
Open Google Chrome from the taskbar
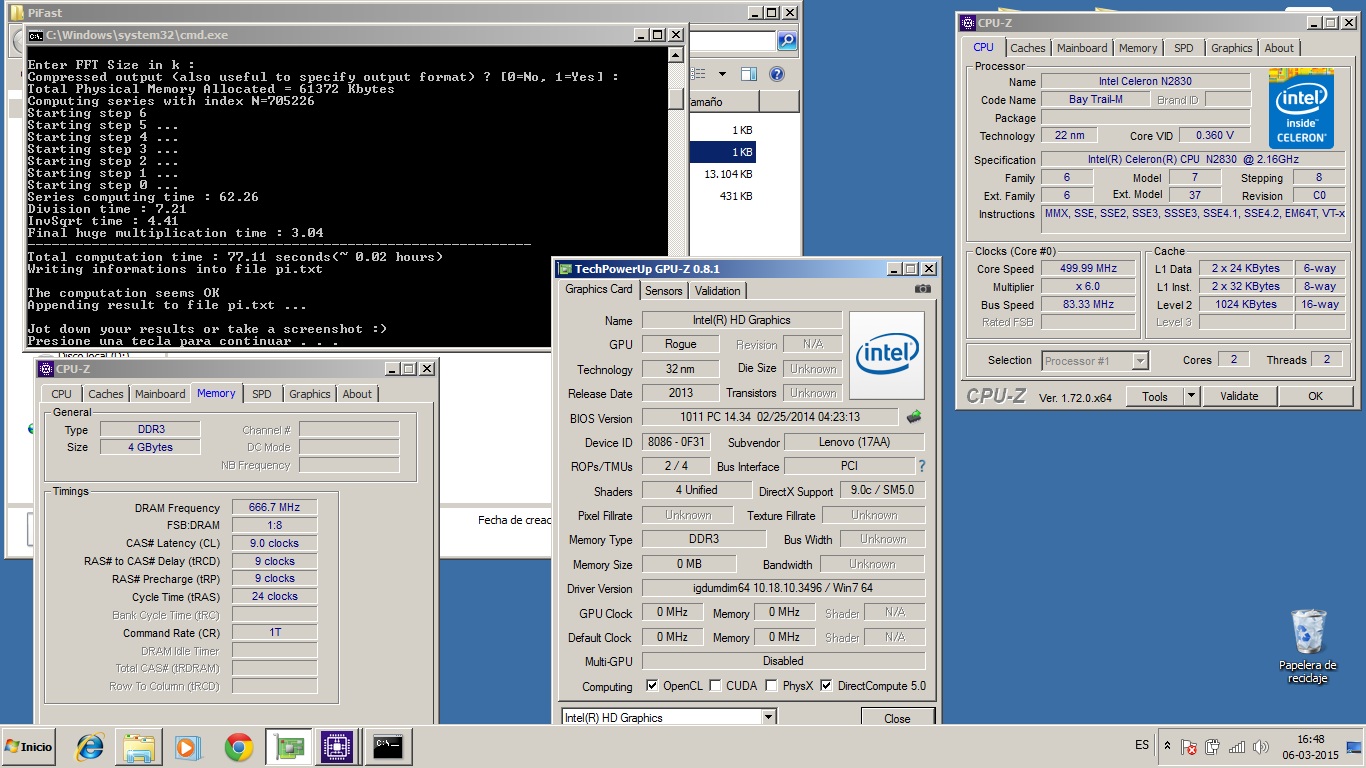pyautogui.click(x=238, y=747)
